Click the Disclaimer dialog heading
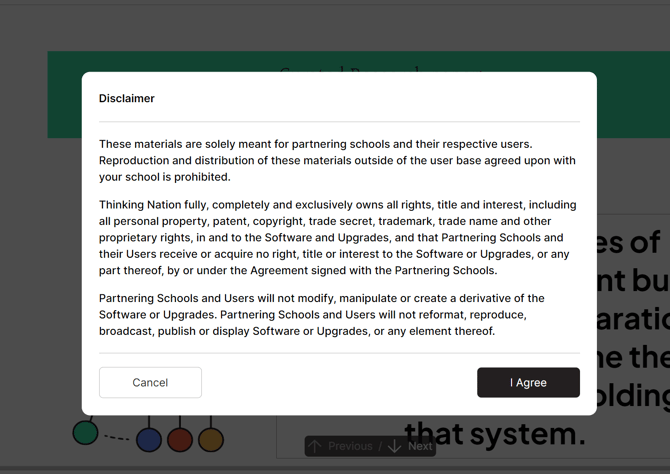This screenshot has height=474, width=670. (126, 98)
